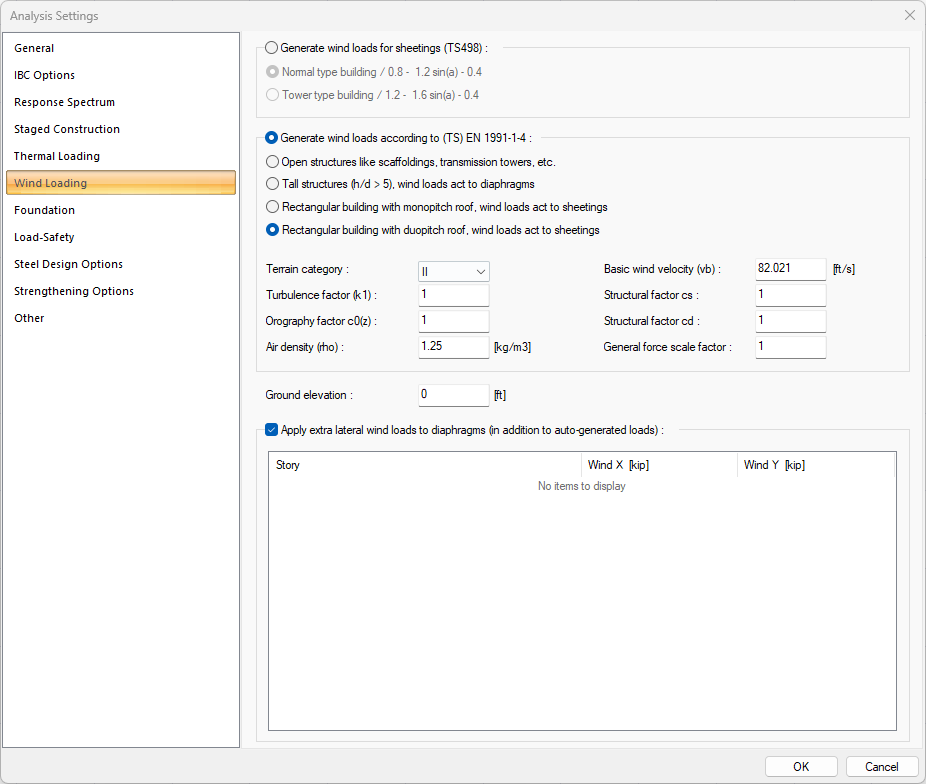This screenshot has height=784, width=926.
Task: Focus the Air density (rho) input
Action: tap(453, 346)
